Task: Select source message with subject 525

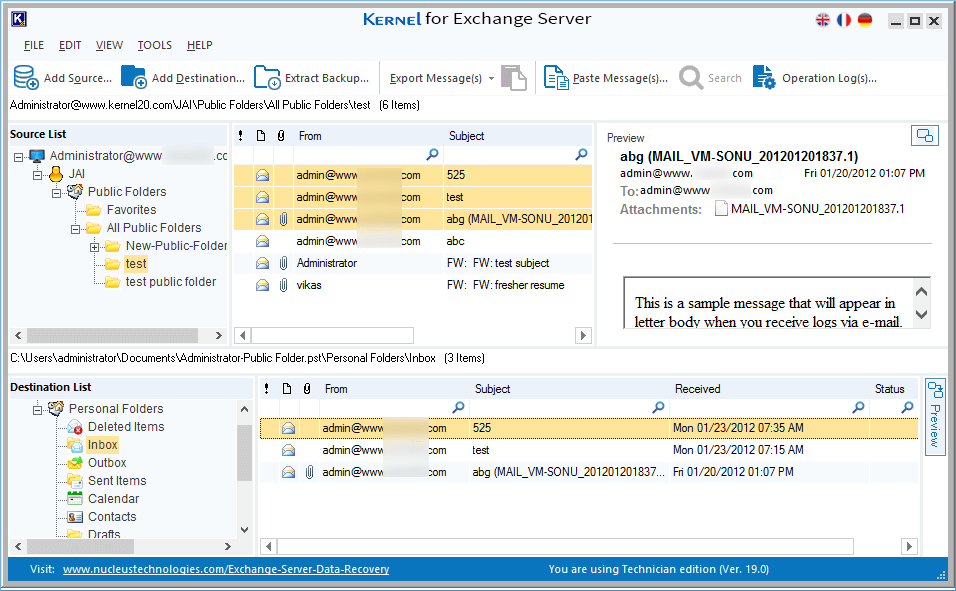Action: [413, 175]
